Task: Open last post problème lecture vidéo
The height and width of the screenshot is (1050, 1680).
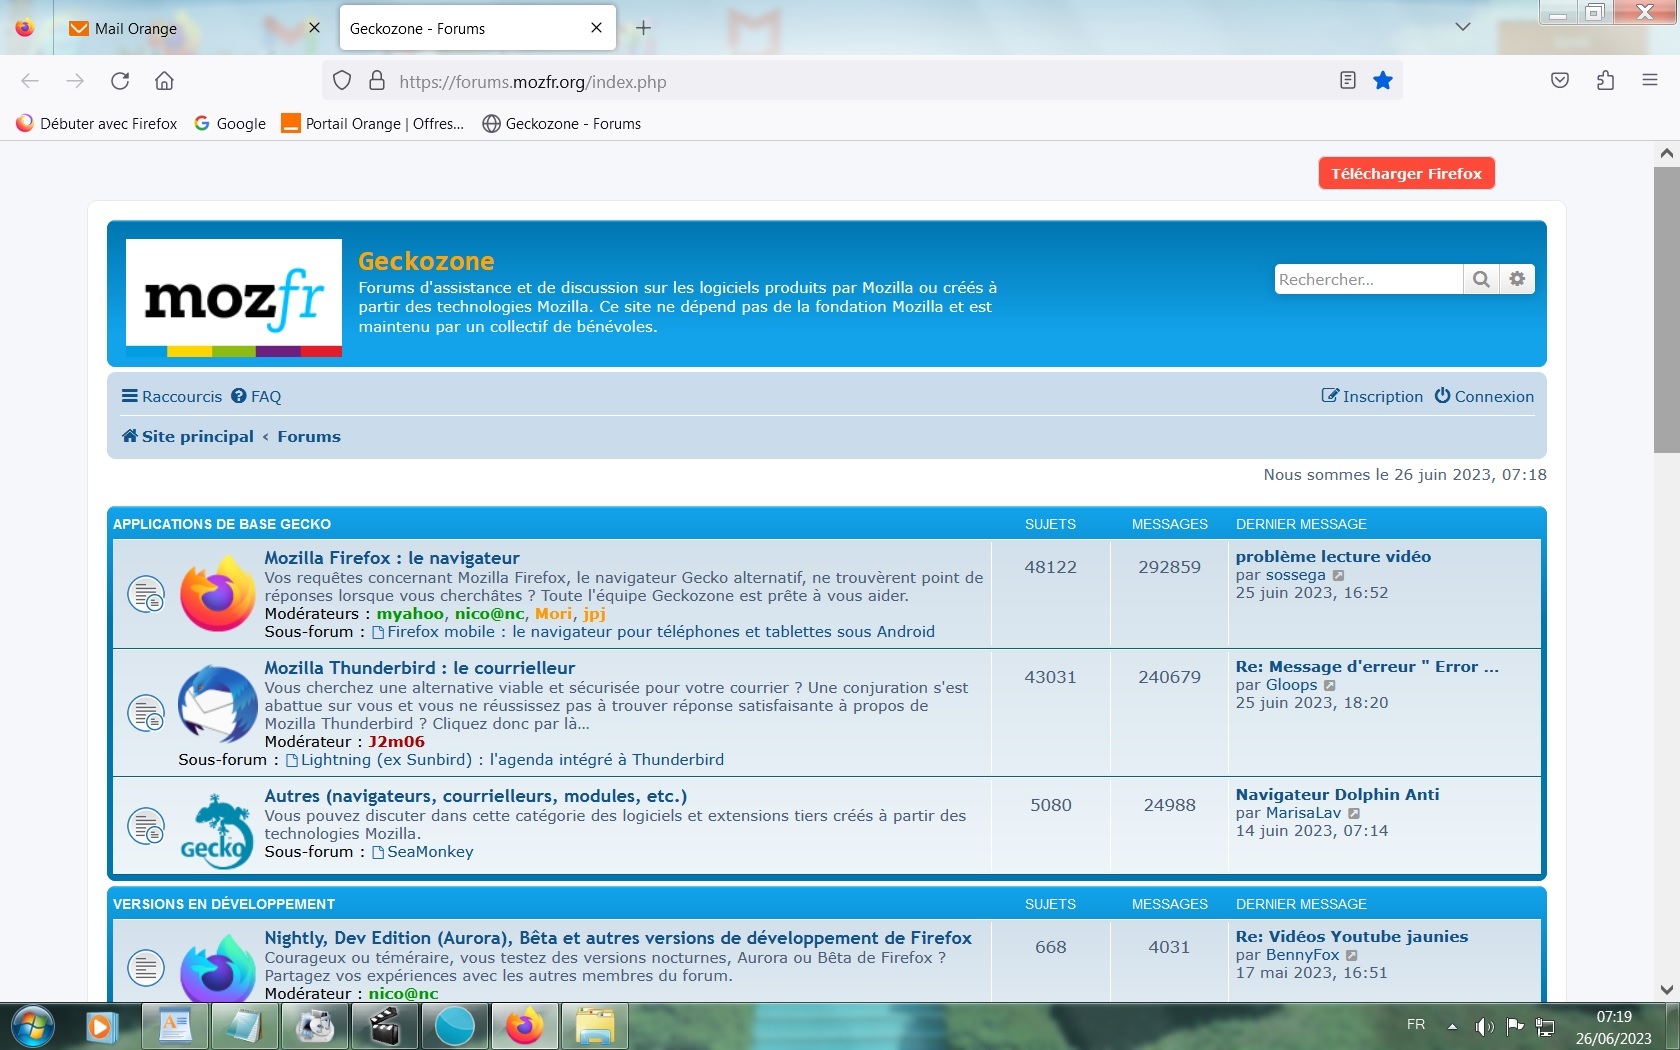Action: [1333, 557]
